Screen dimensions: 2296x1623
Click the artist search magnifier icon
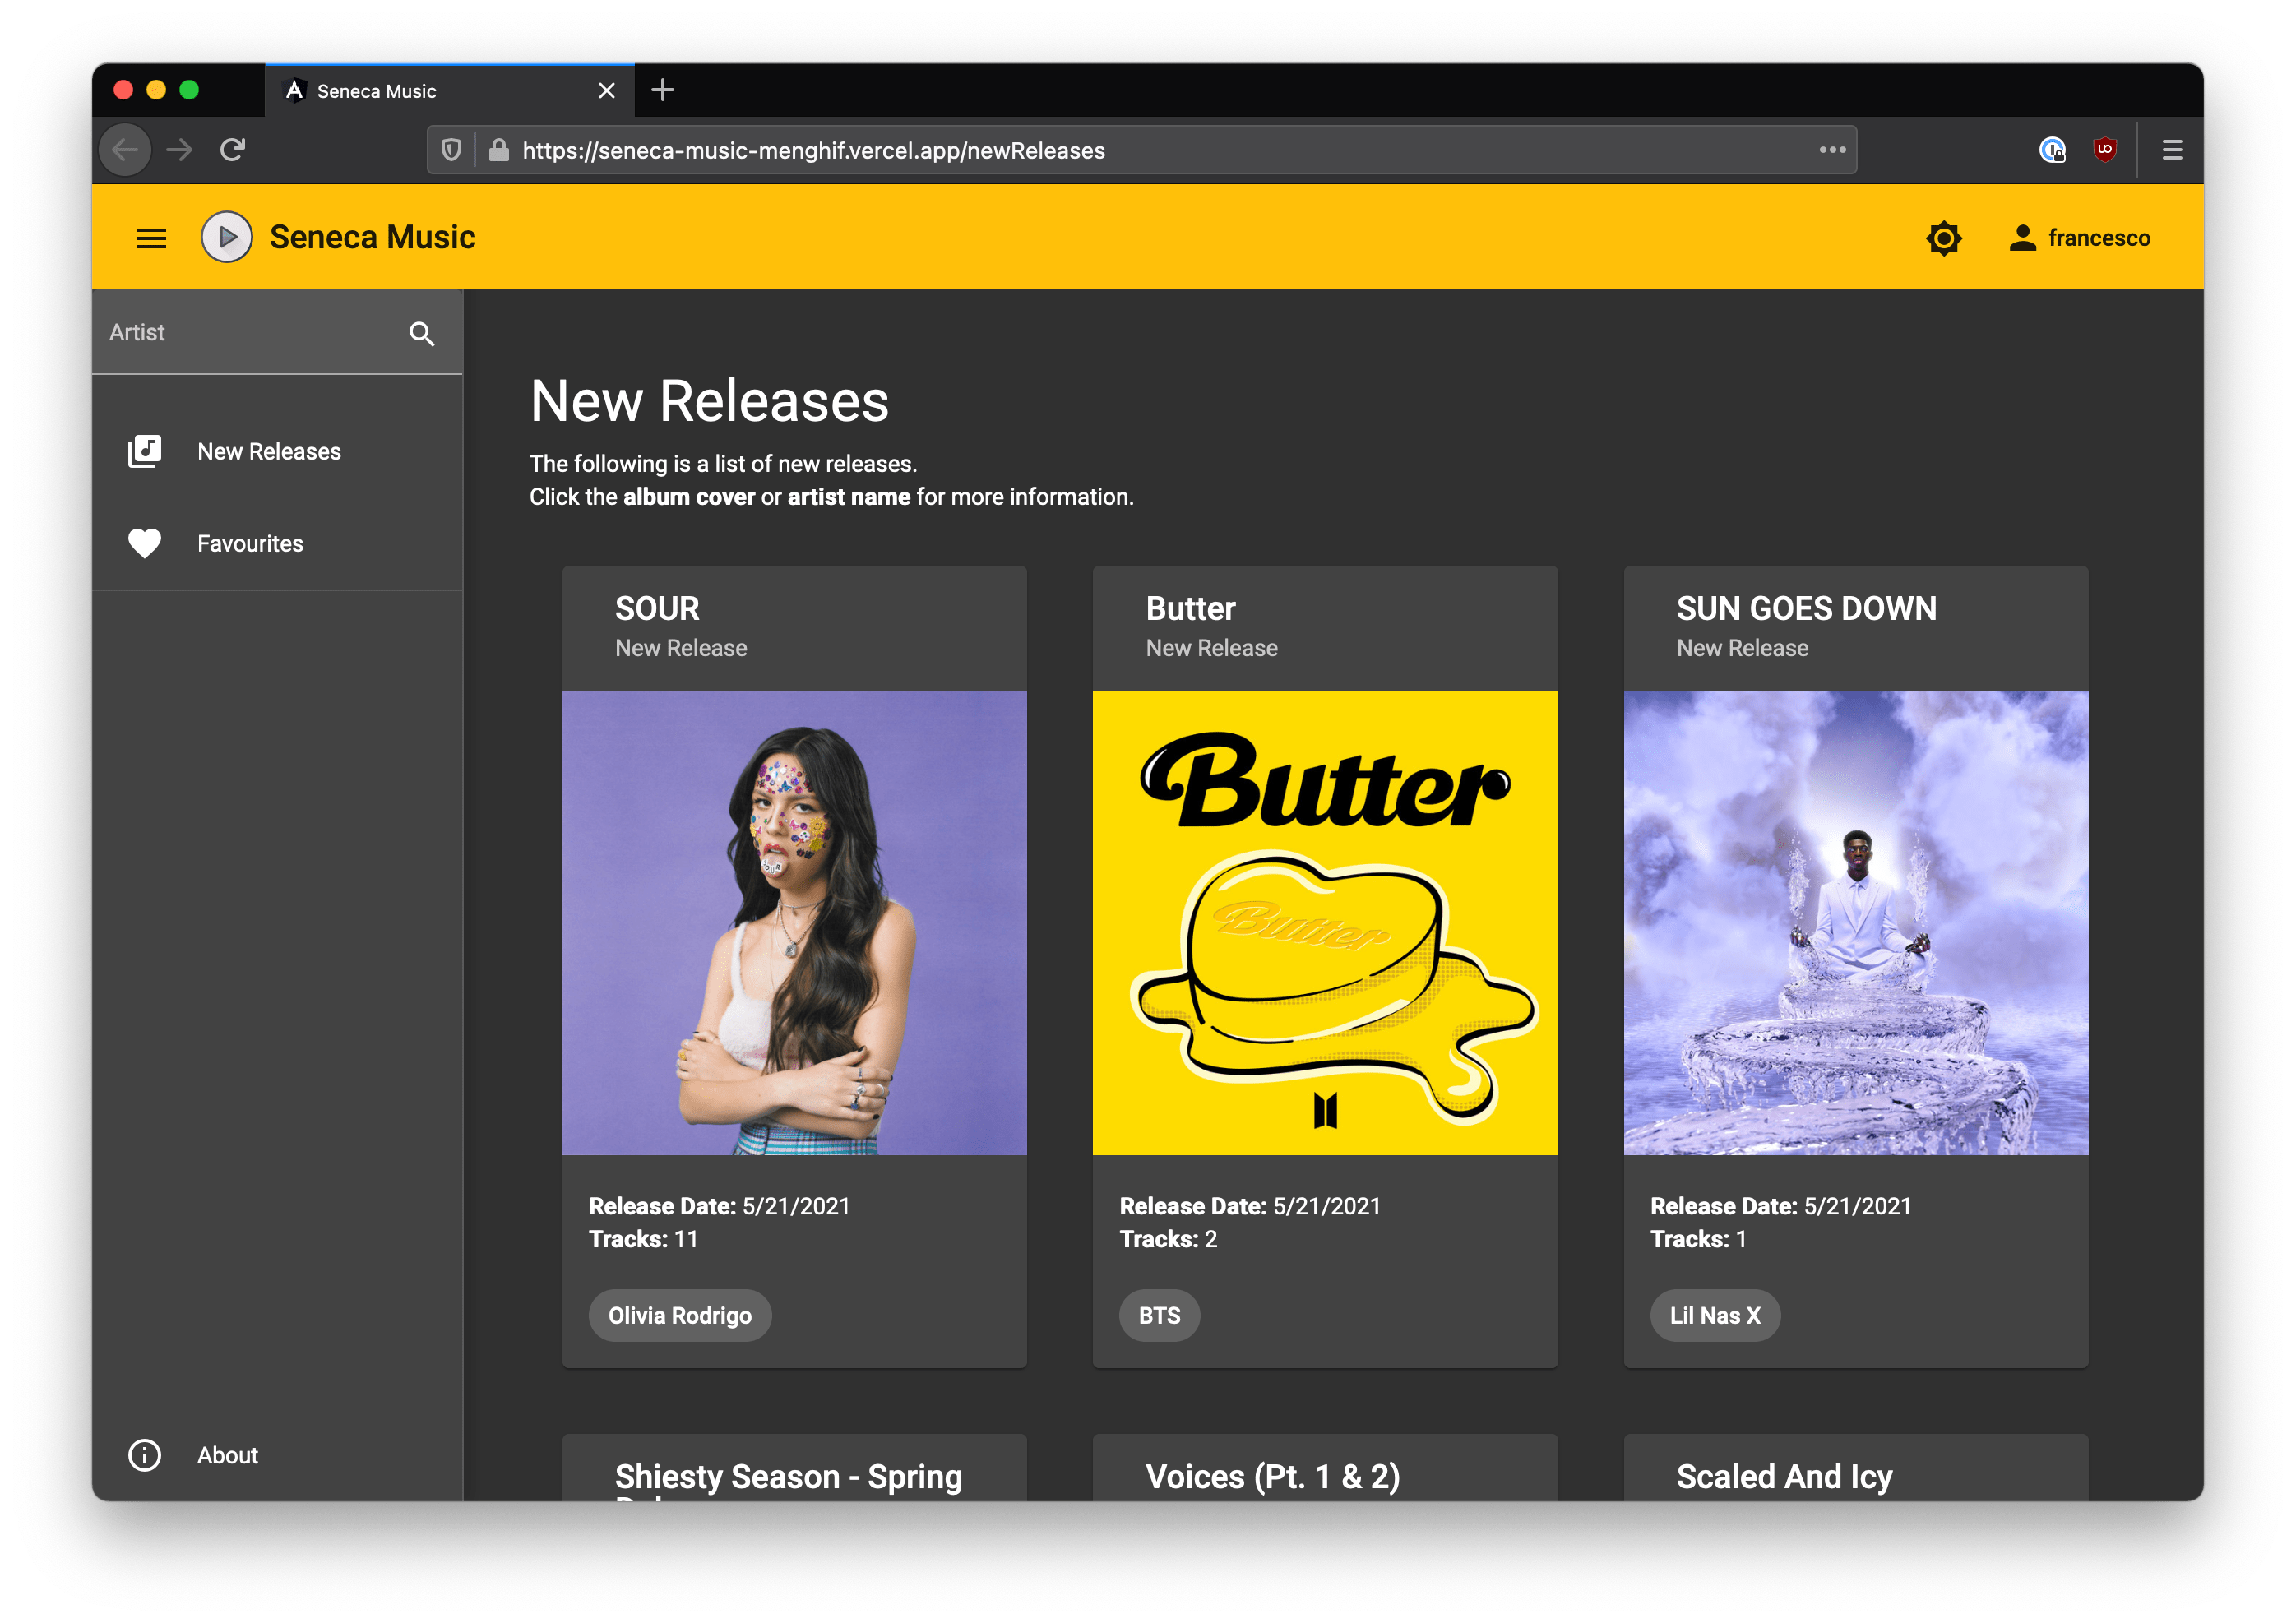pyautogui.click(x=422, y=334)
